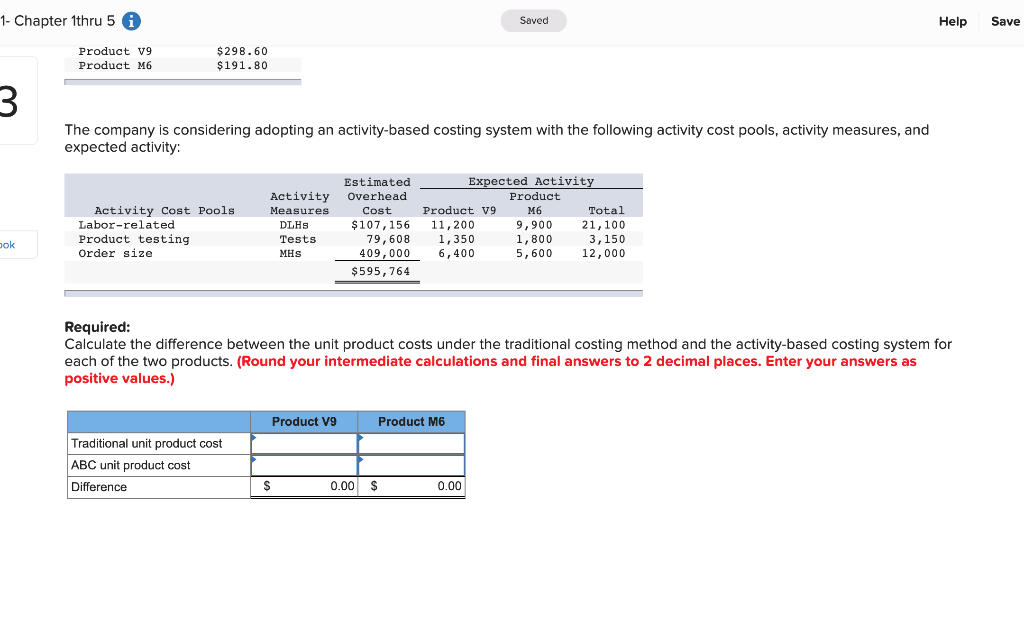The width and height of the screenshot is (1024, 641).
Task: Click the $107,156 labor-related cost
Action: (x=380, y=225)
